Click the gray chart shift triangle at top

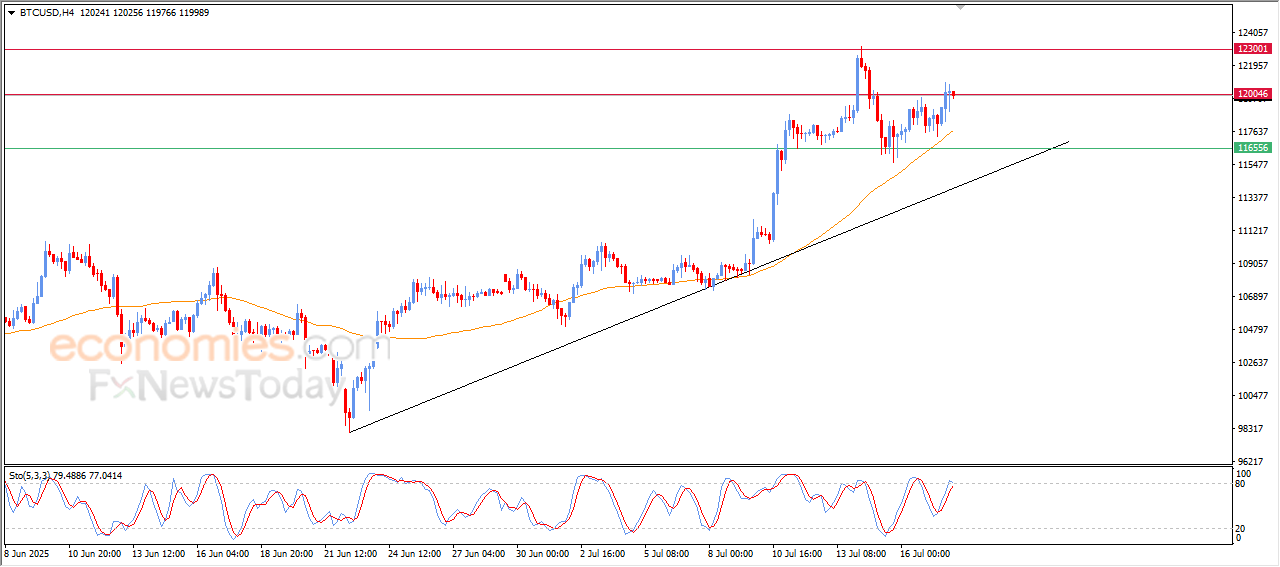(961, 7)
